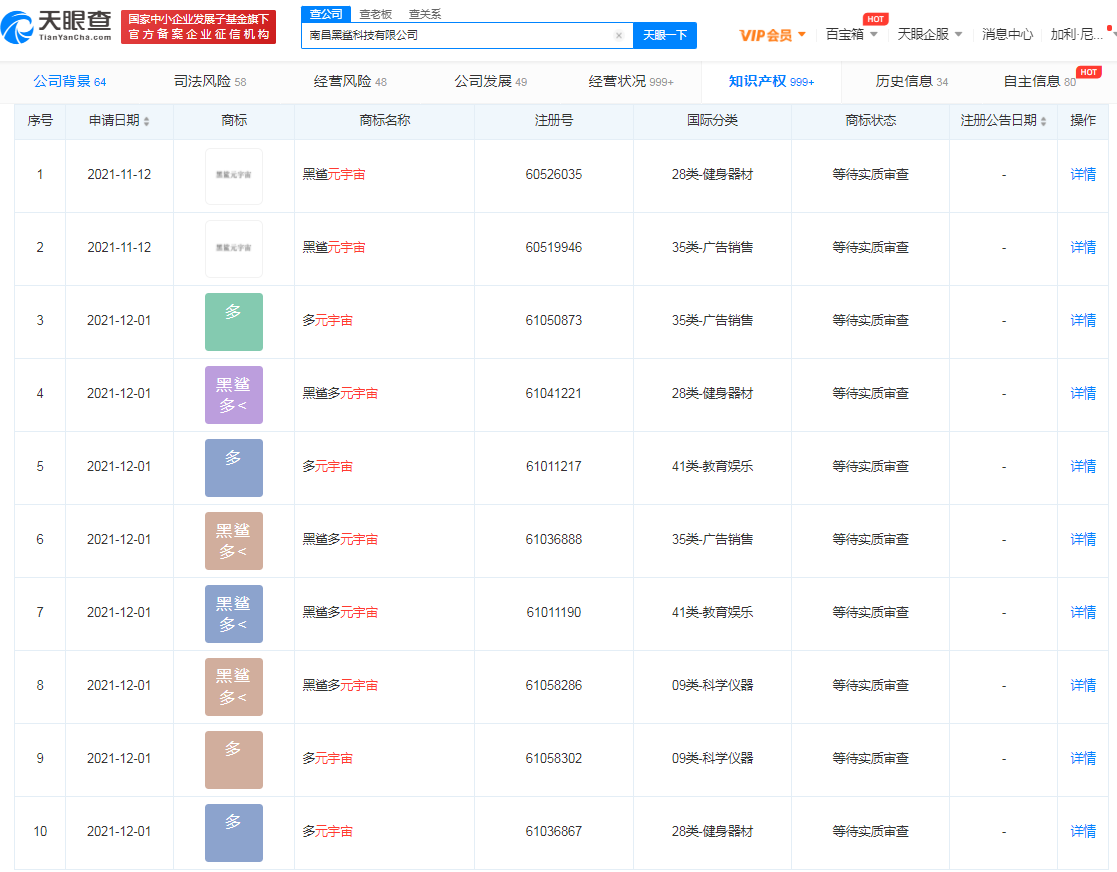The width and height of the screenshot is (1117, 872).
Task: View 详情 for registration 61050873
Action: [1083, 321]
